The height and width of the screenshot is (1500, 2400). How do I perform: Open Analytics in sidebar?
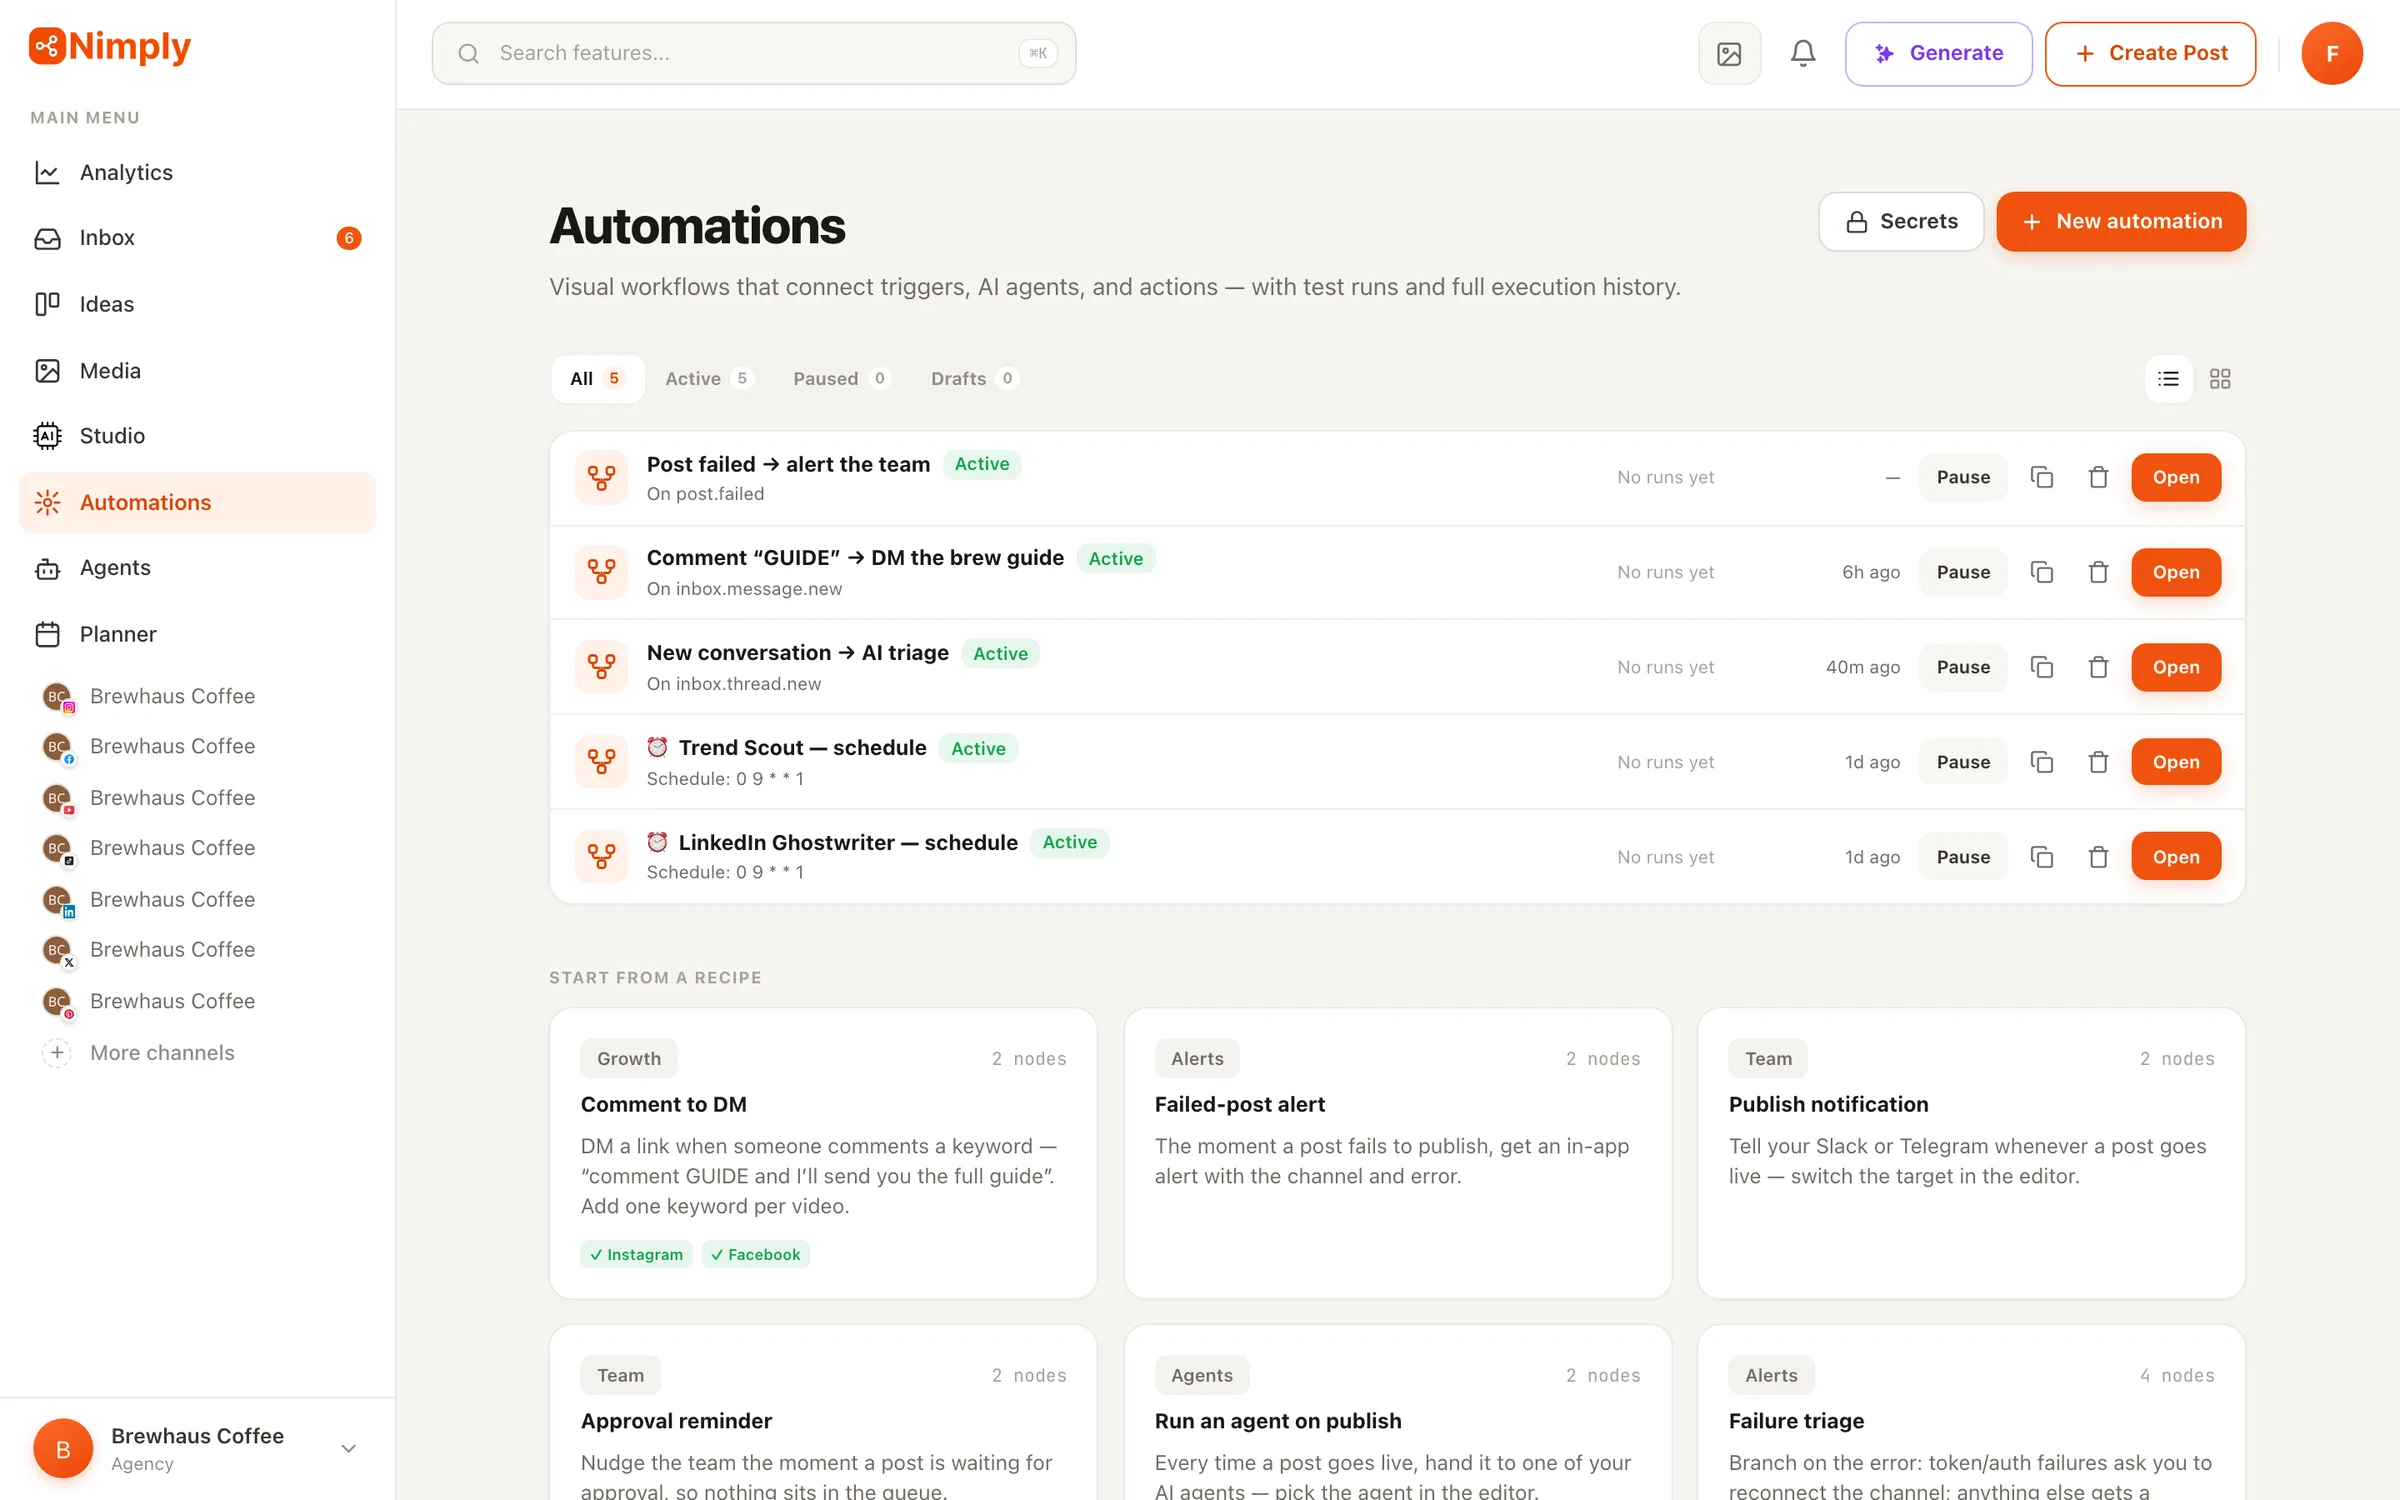197,172
